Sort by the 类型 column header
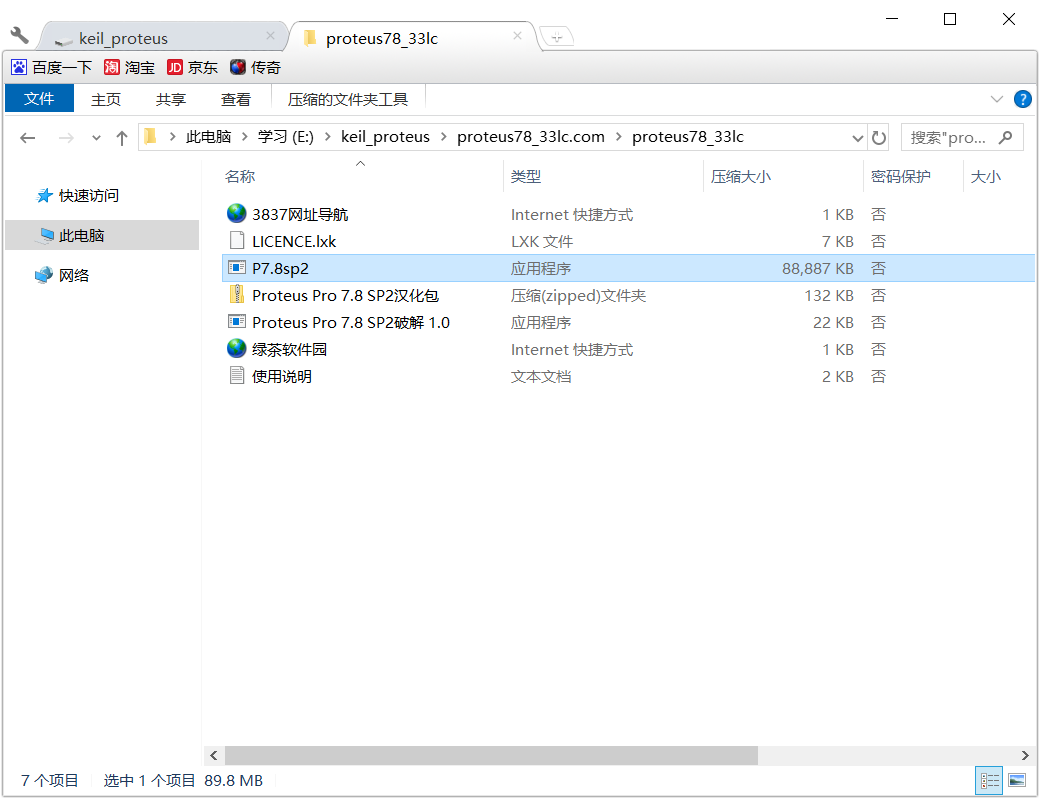This screenshot has width=1040, height=799. pos(526,176)
